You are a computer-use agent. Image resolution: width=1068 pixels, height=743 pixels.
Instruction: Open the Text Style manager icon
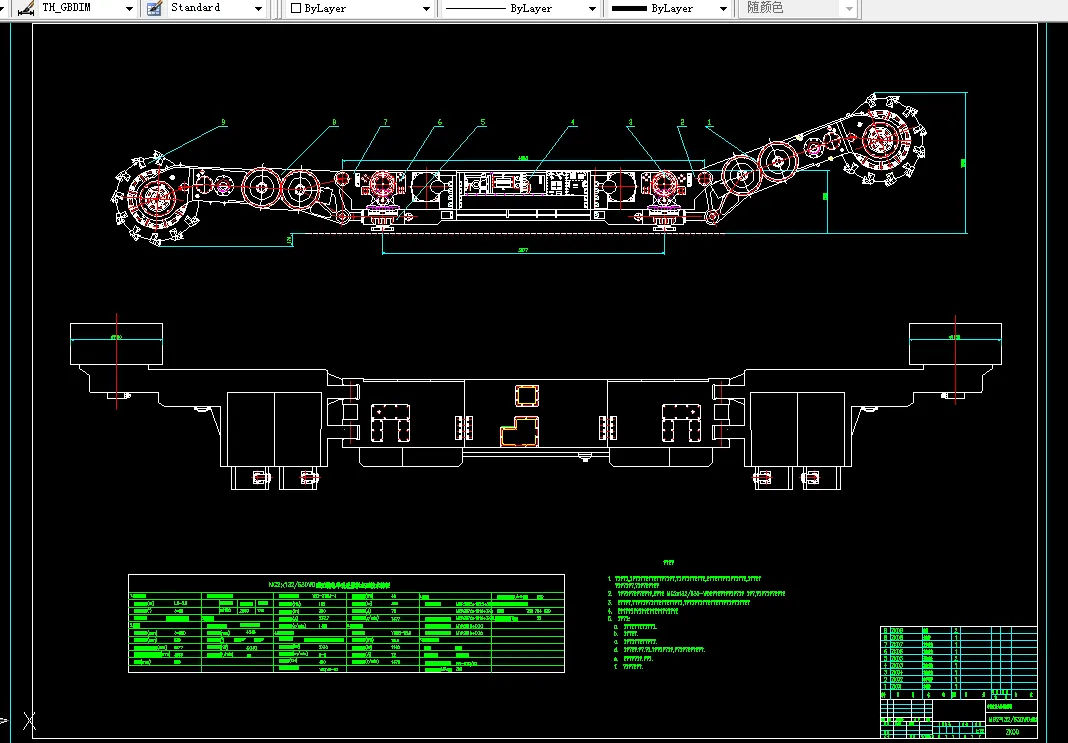pos(155,9)
